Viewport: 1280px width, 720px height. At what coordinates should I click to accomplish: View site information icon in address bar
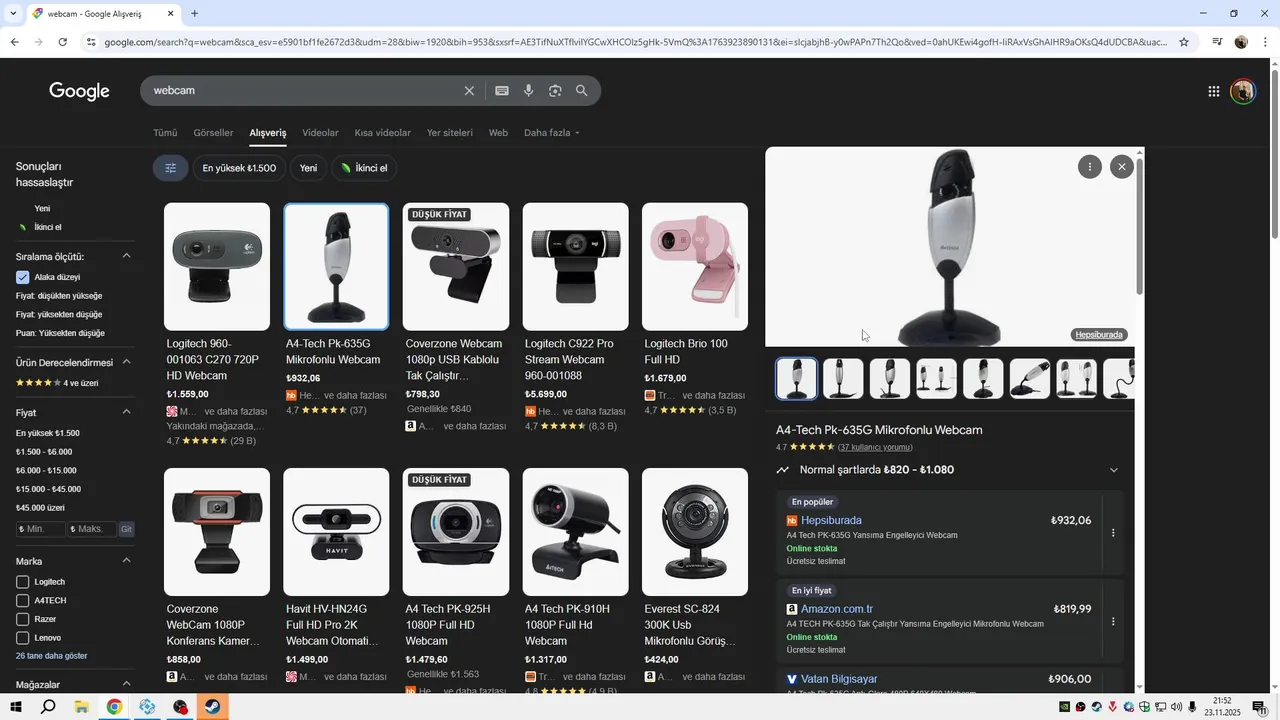point(91,42)
